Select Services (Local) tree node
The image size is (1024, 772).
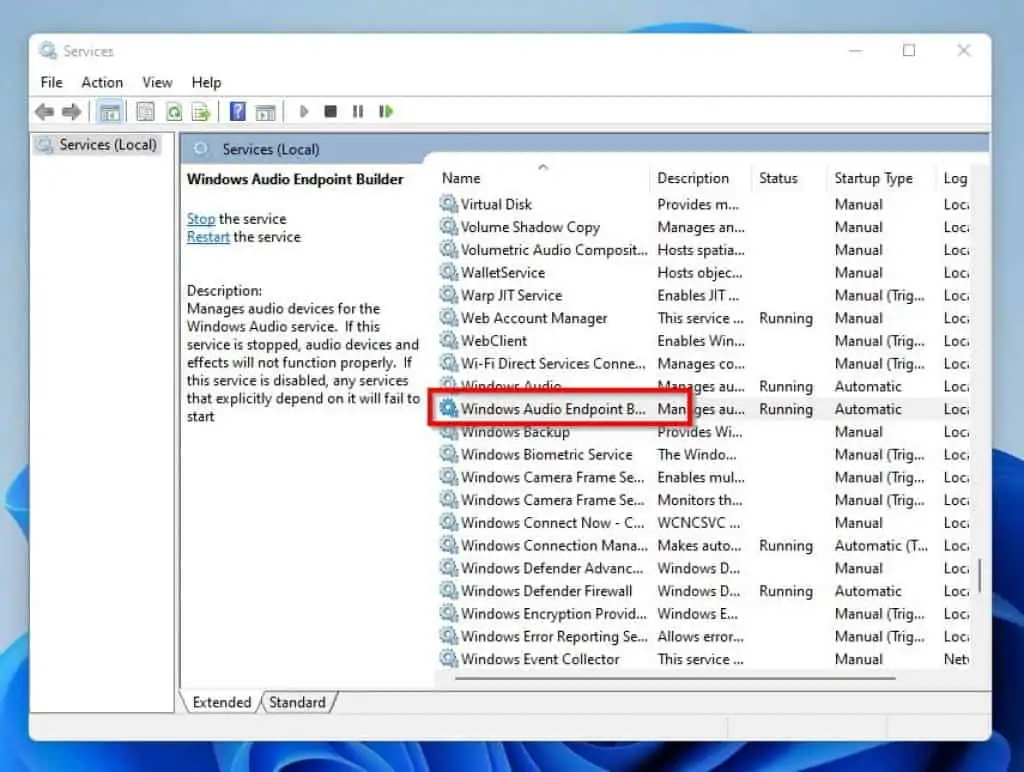98,144
